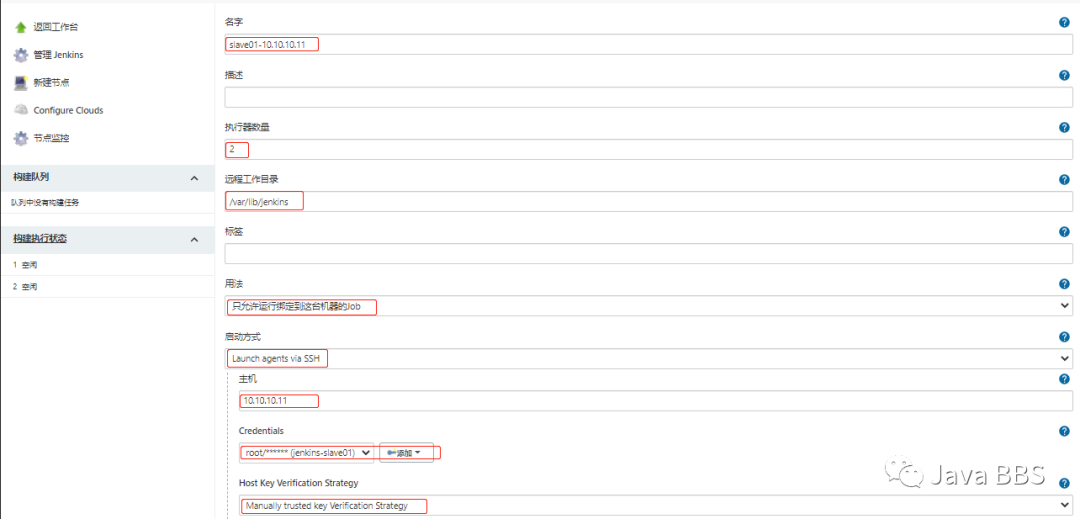Open the Configure Clouds link
Screen dimensions: 1080x519
(x=68, y=110)
